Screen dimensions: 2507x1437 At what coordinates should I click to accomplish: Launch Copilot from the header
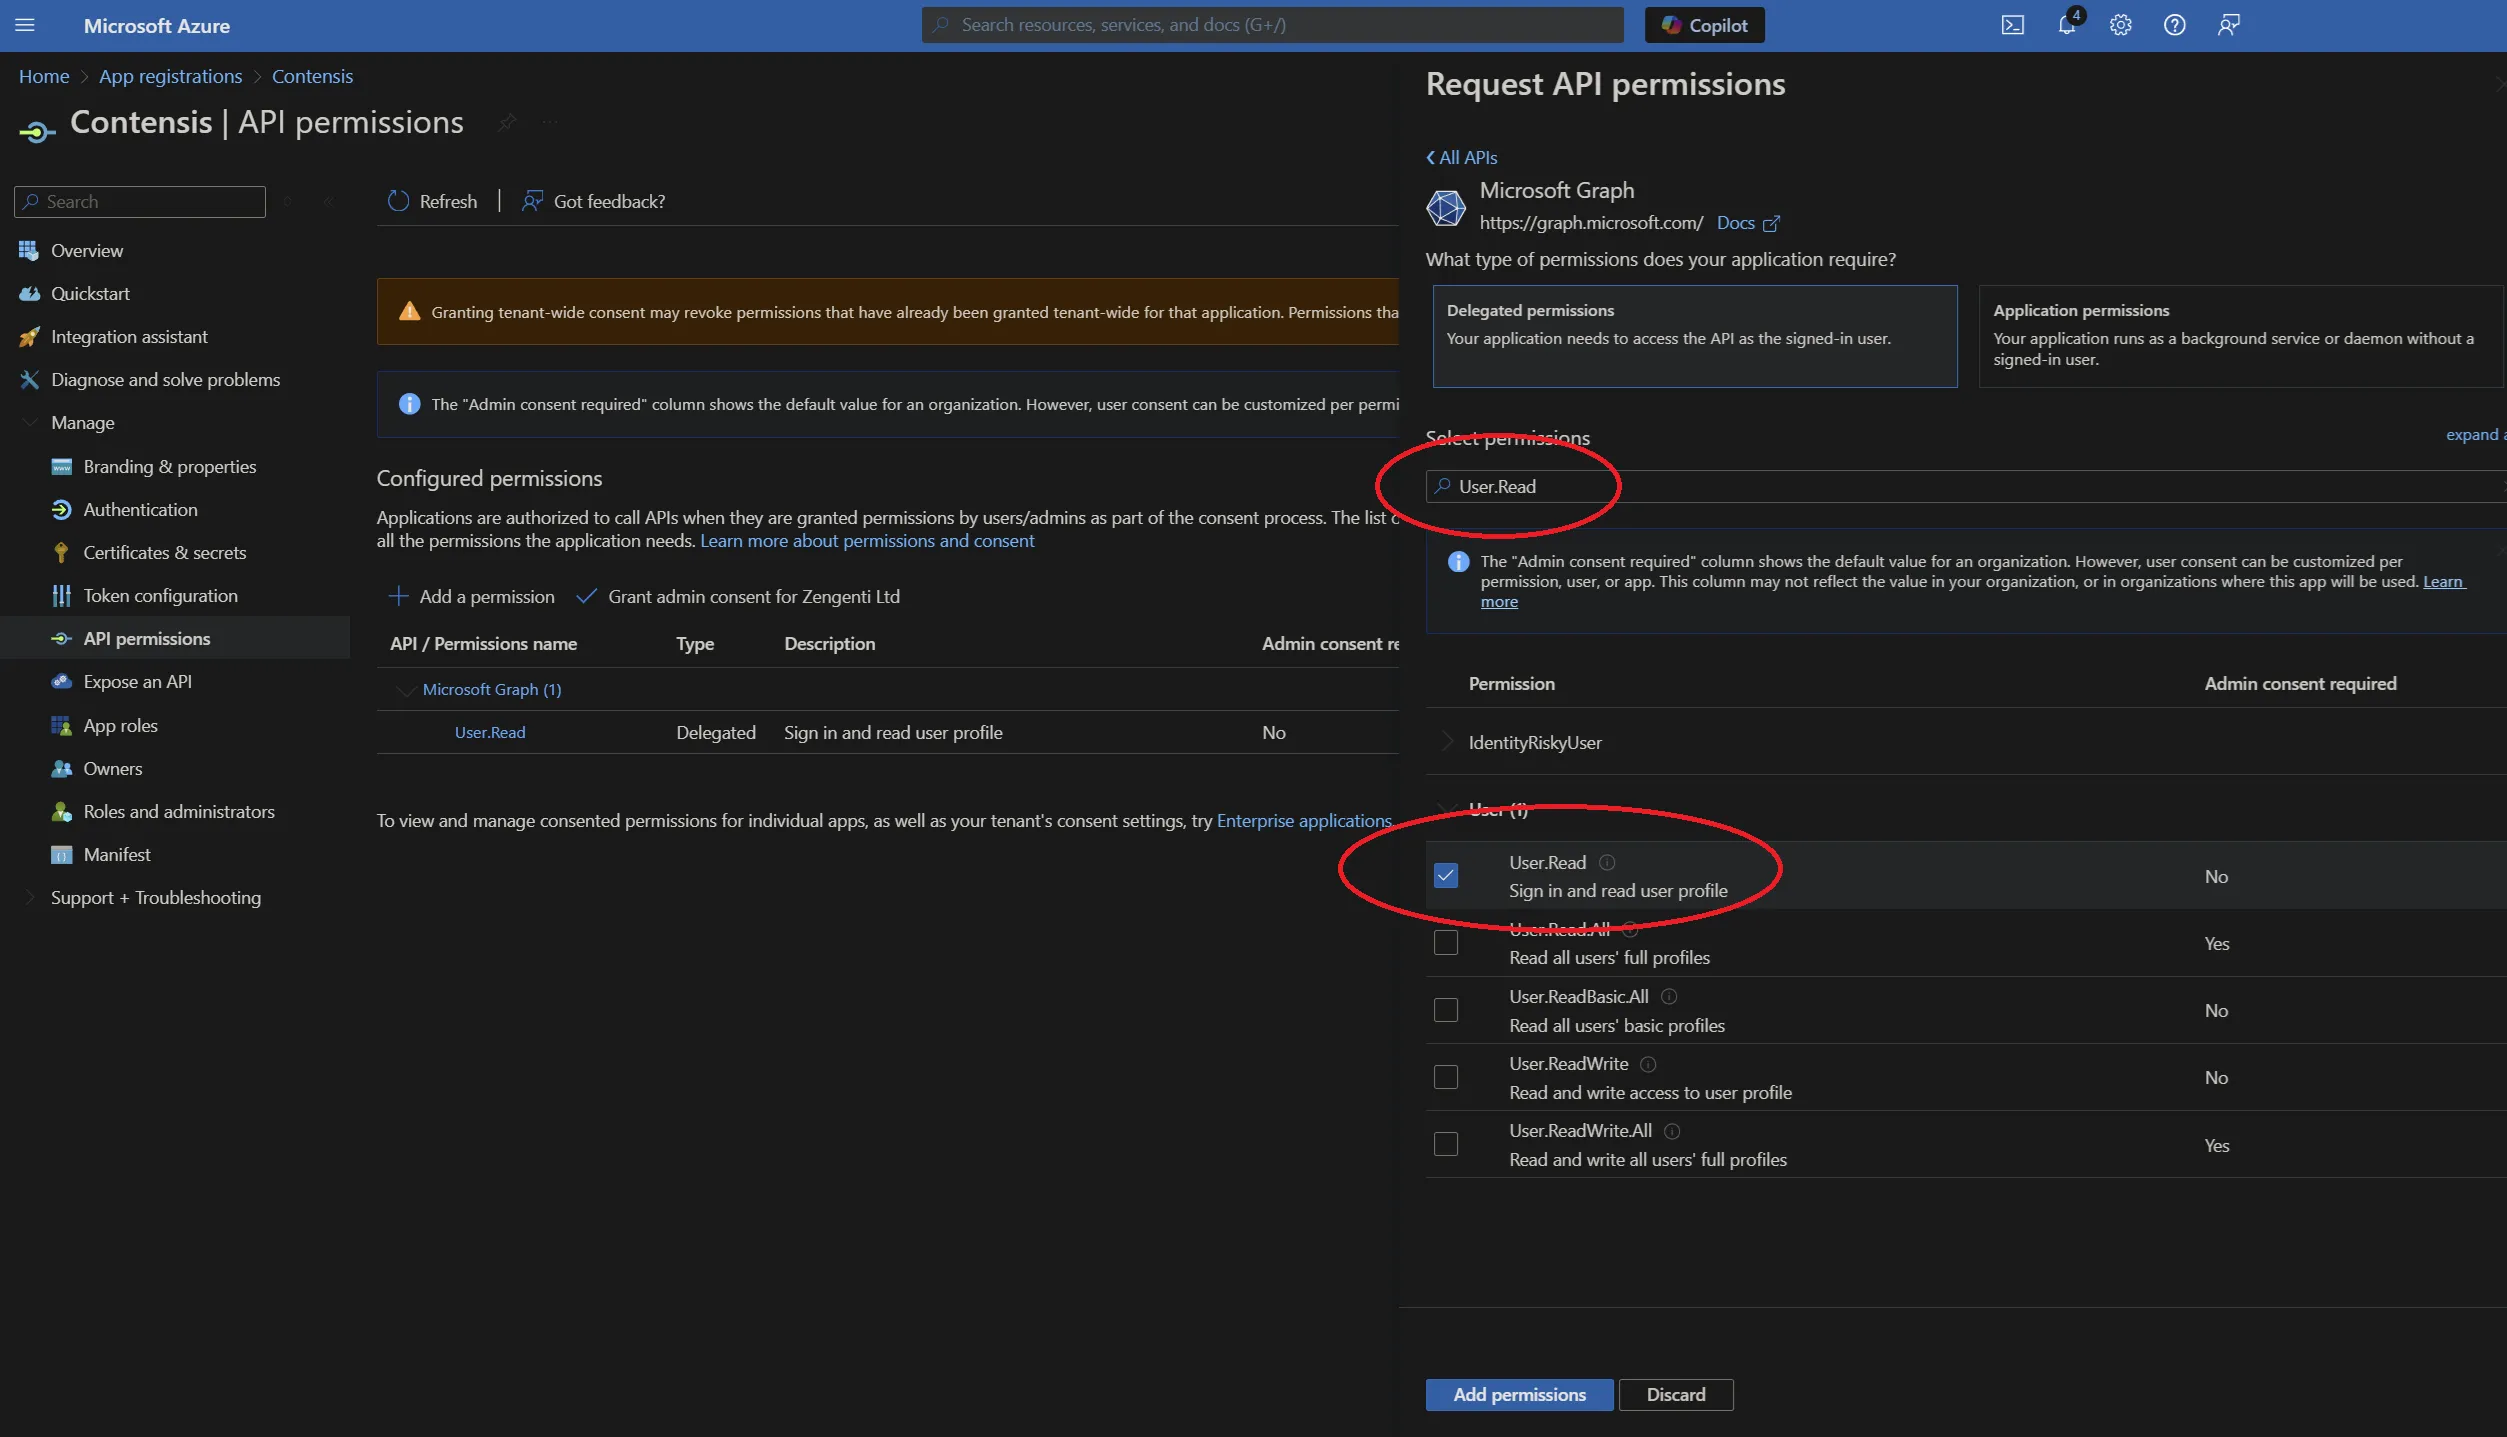(x=1704, y=25)
